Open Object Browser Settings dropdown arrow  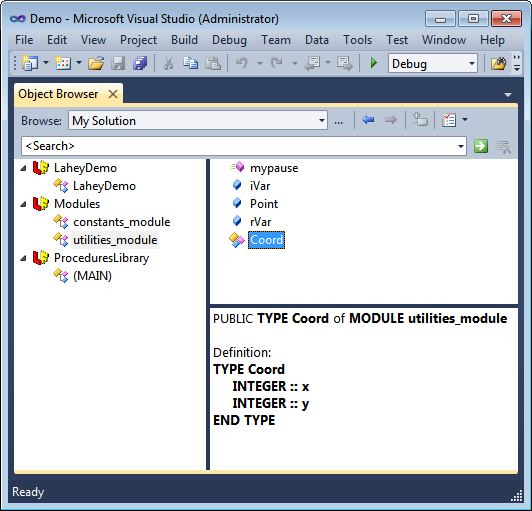point(465,119)
